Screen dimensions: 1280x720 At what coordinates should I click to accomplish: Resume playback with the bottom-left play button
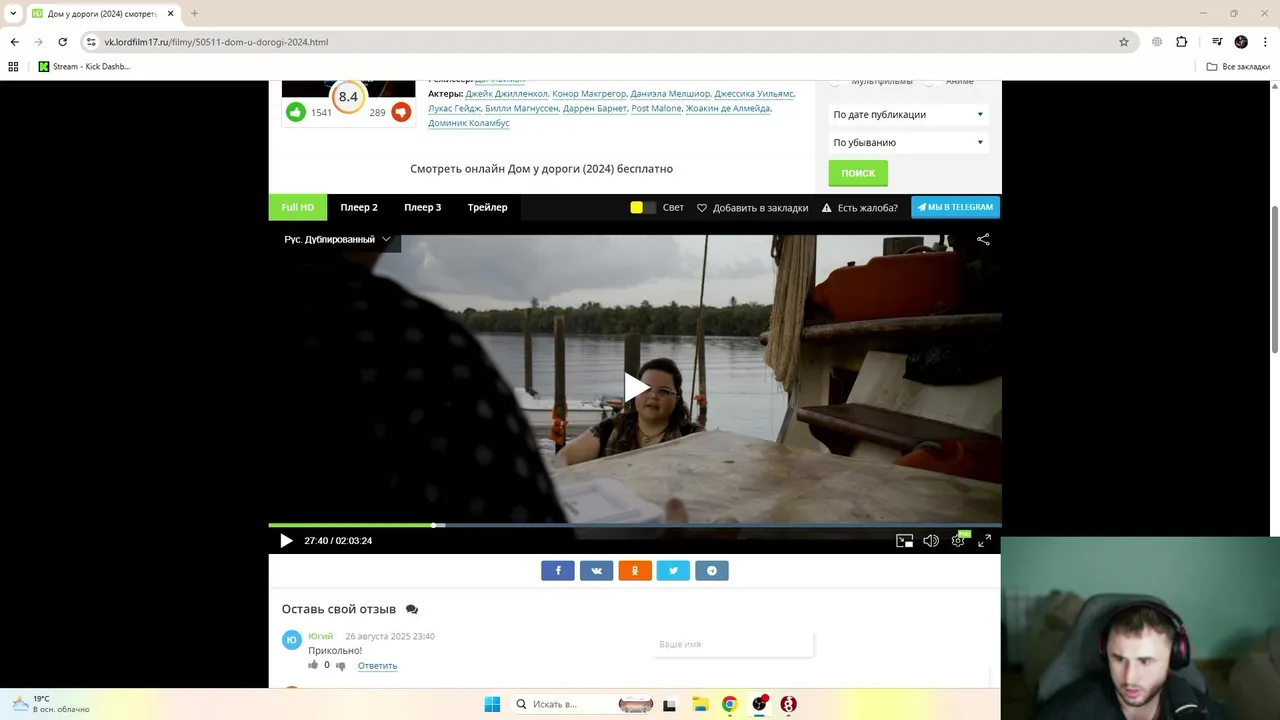pos(286,541)
